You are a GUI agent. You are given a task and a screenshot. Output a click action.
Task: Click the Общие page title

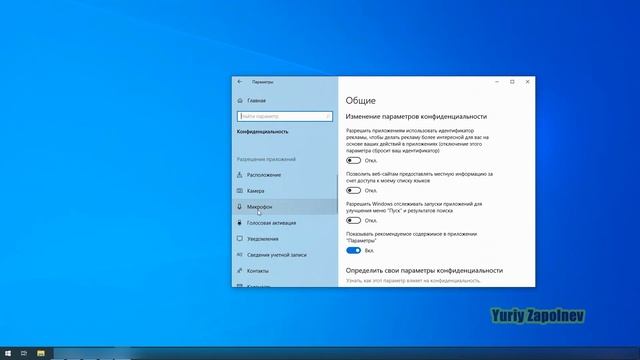(360, 100)
